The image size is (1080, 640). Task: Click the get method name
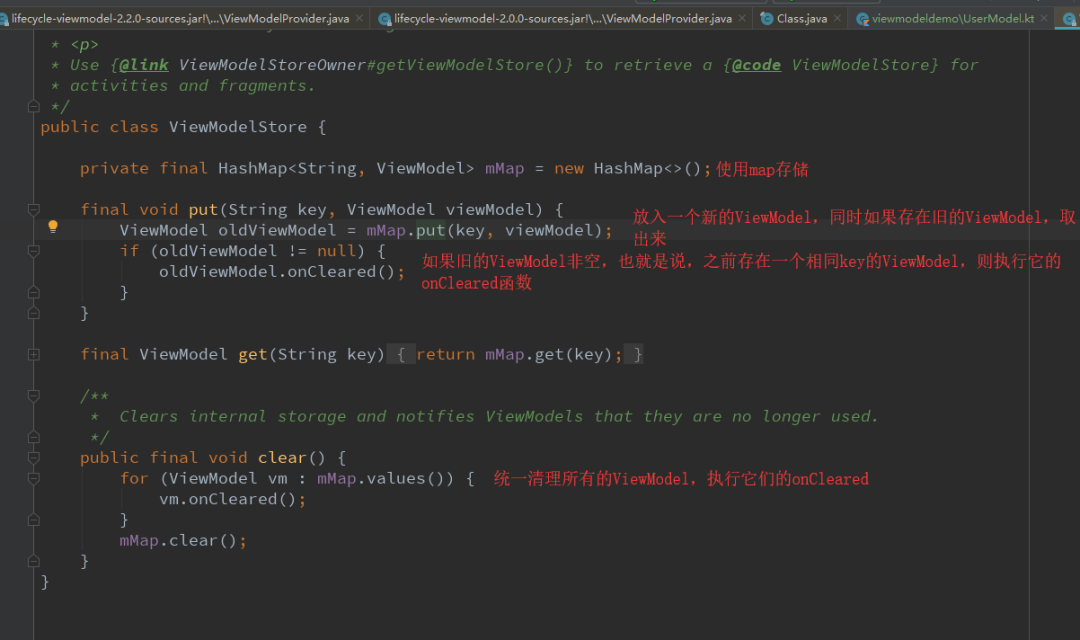(x=253, y=354)
